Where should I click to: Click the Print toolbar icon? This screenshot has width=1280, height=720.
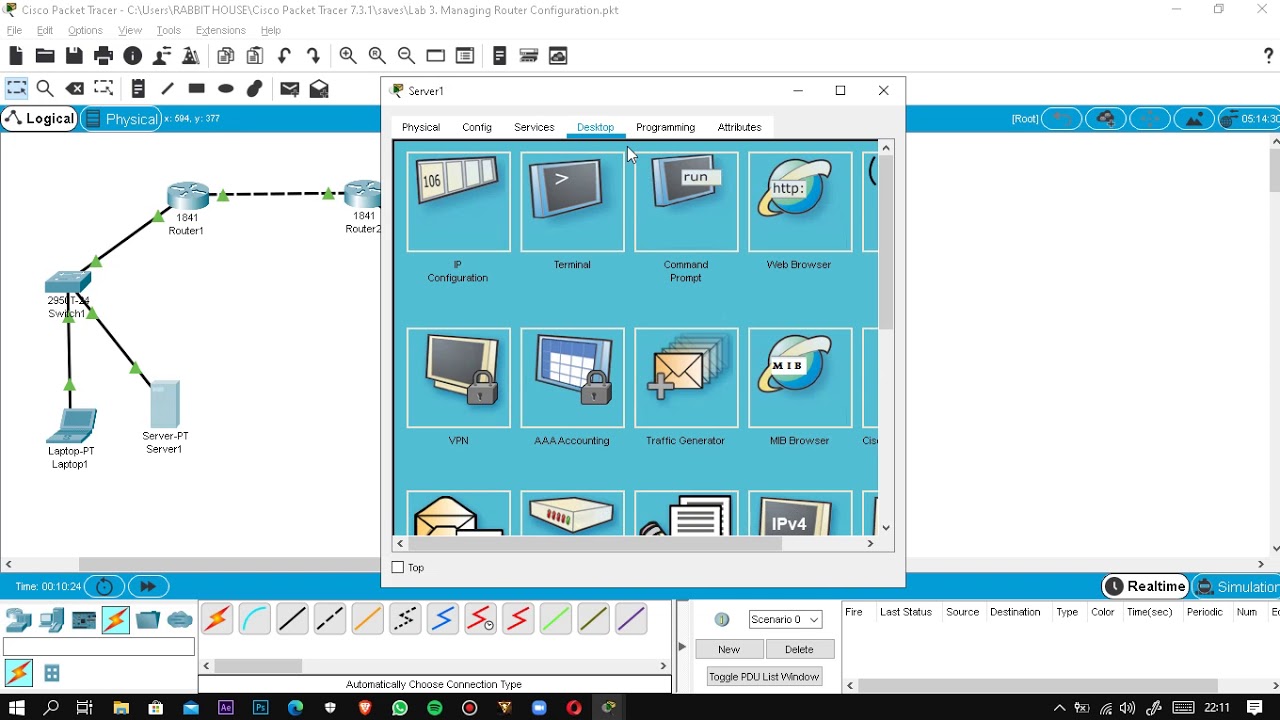tap(103, 56)
